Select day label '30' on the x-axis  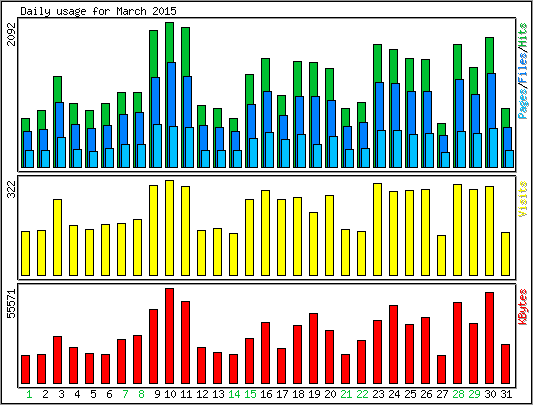(x=490, y=394)
